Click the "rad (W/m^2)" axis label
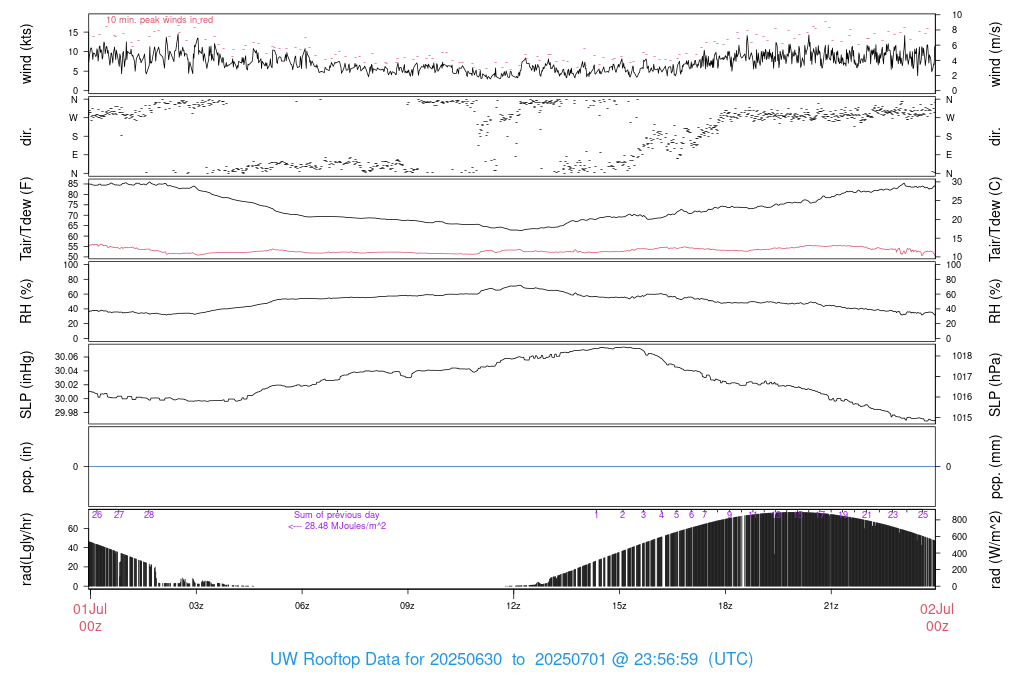The width and height of the screenshot is (1024, 700). (x=995, y=549)
